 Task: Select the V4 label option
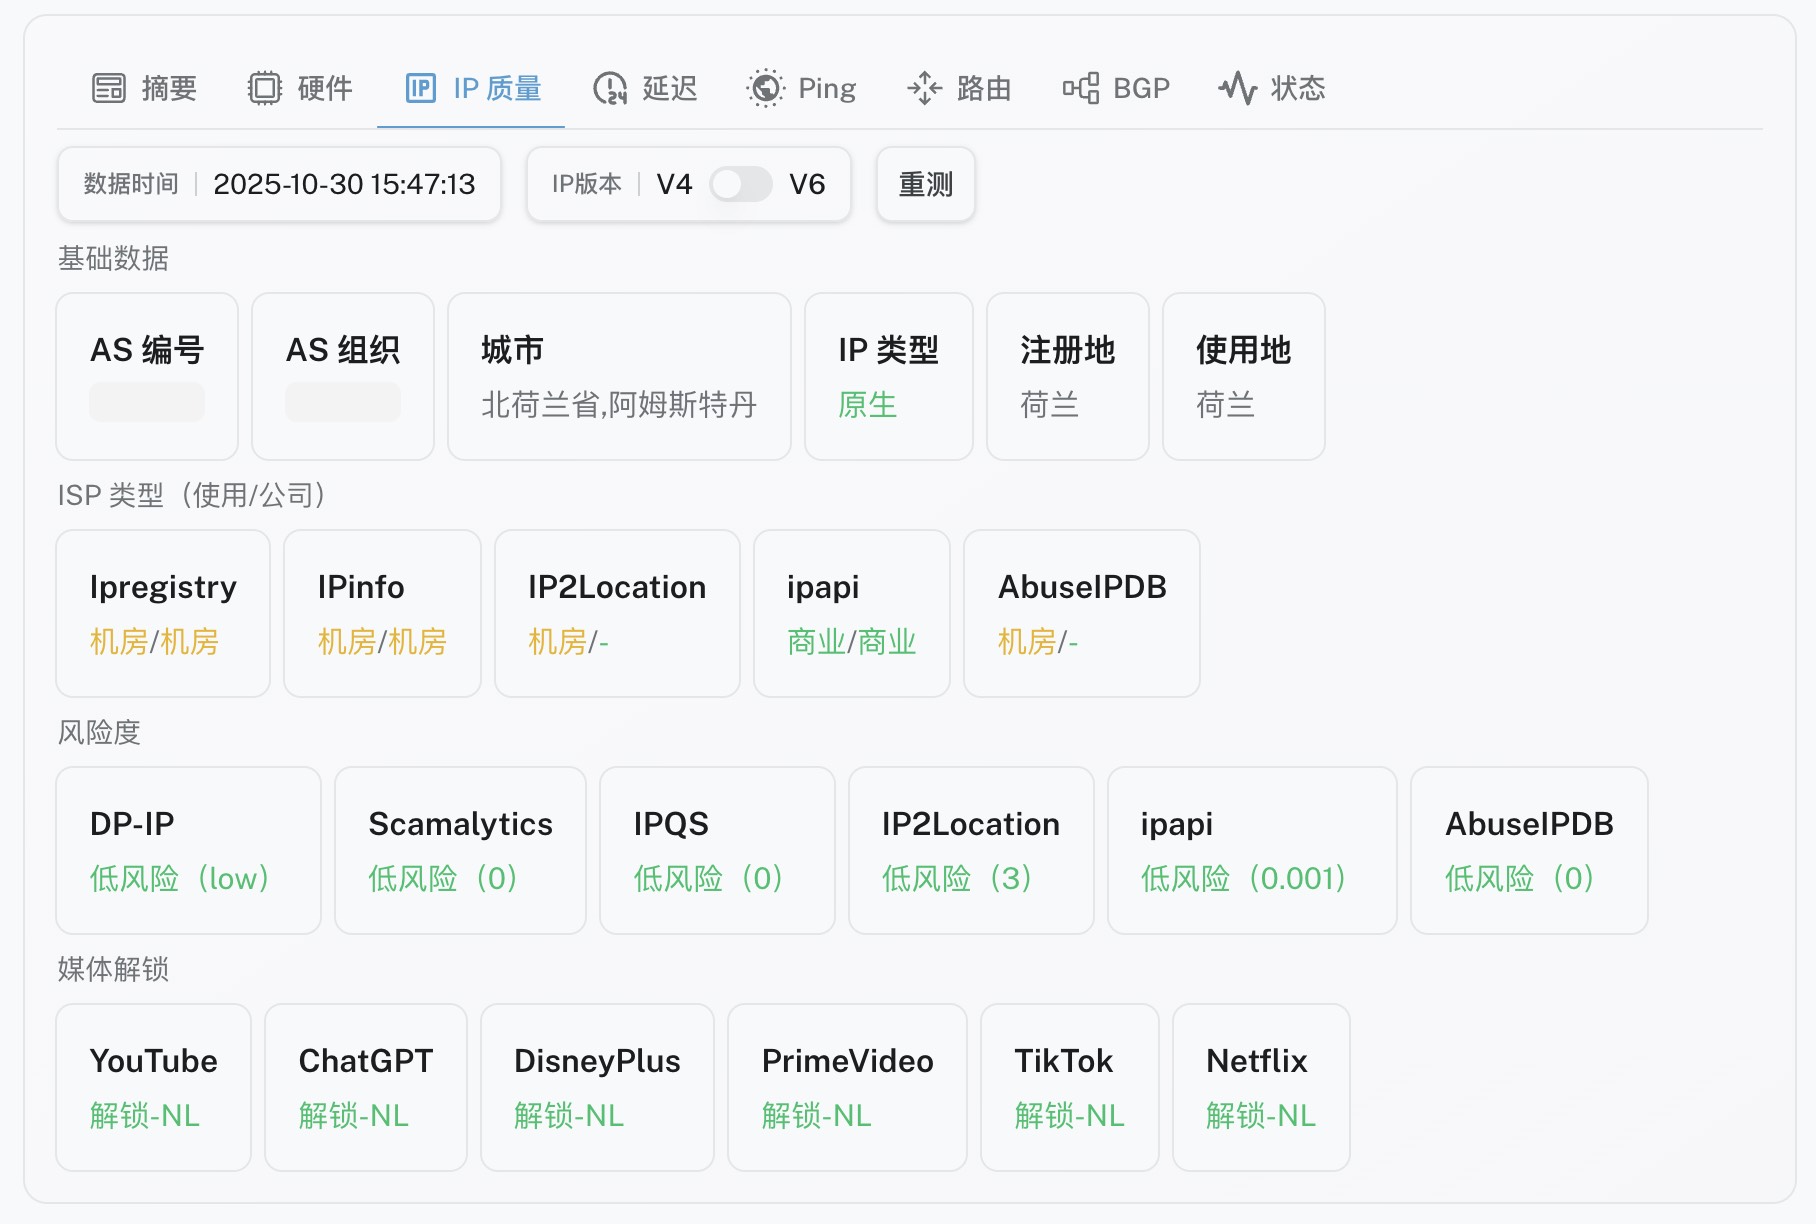674,184
